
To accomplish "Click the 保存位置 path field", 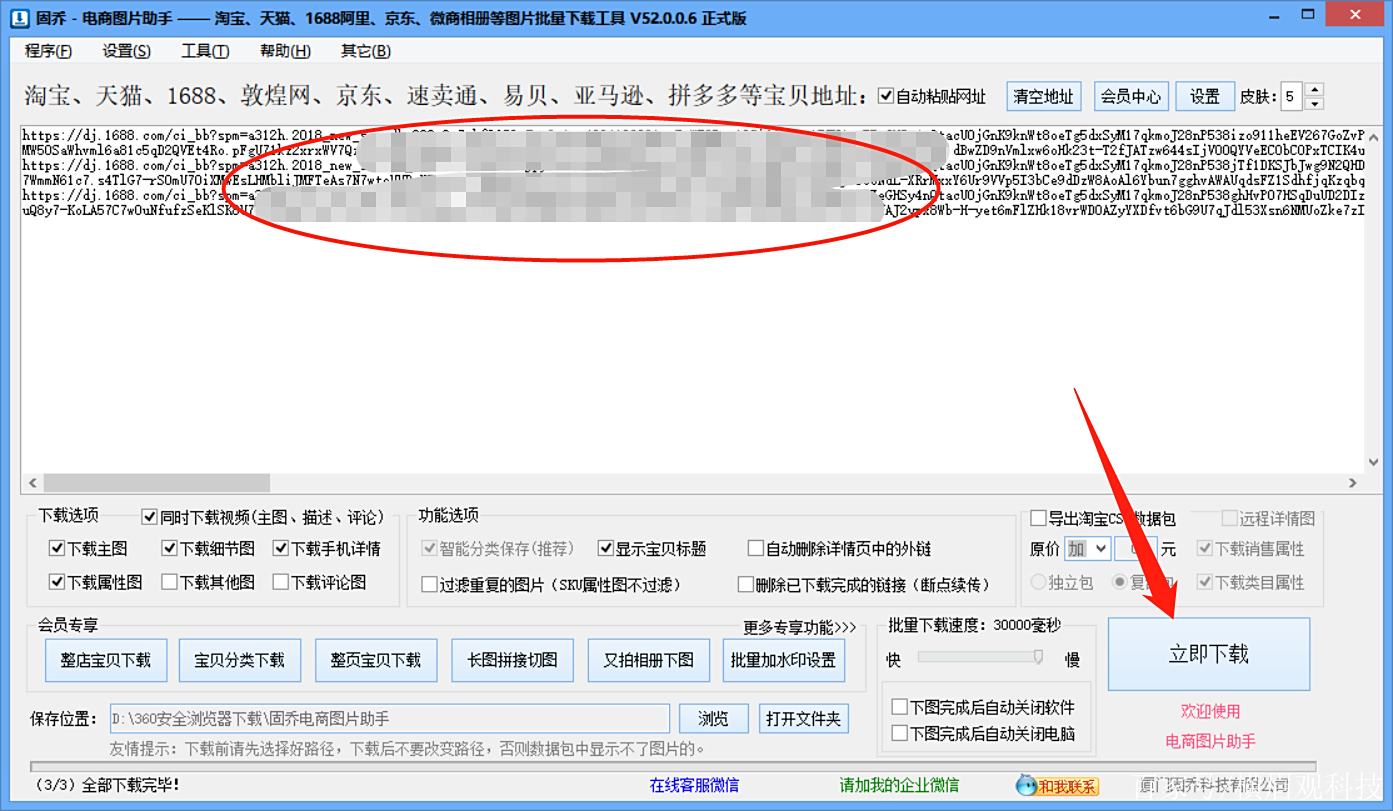I will point(389,718).
